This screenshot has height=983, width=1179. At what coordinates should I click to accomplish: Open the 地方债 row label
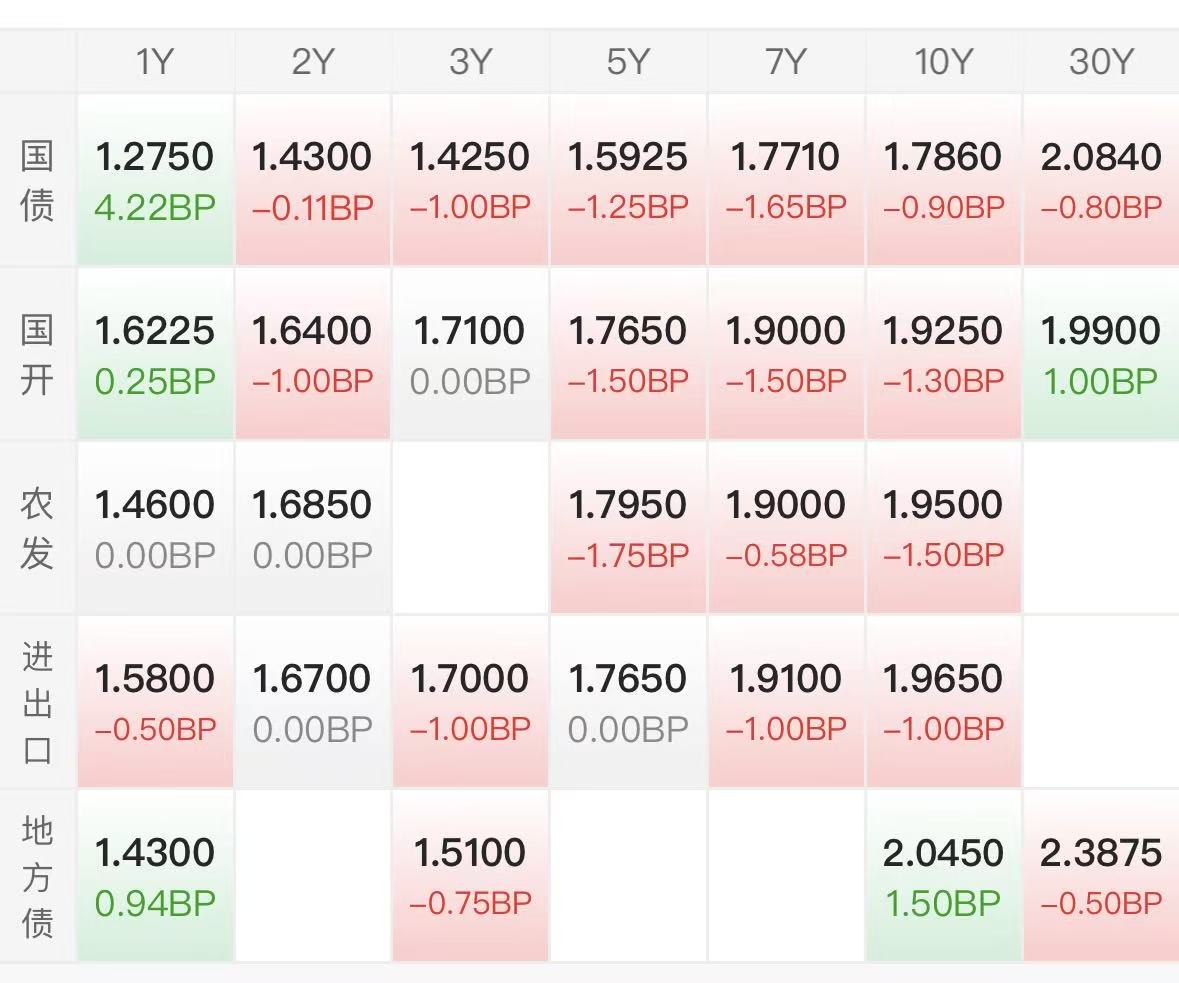pyautogui.click(x=37, y=876)
